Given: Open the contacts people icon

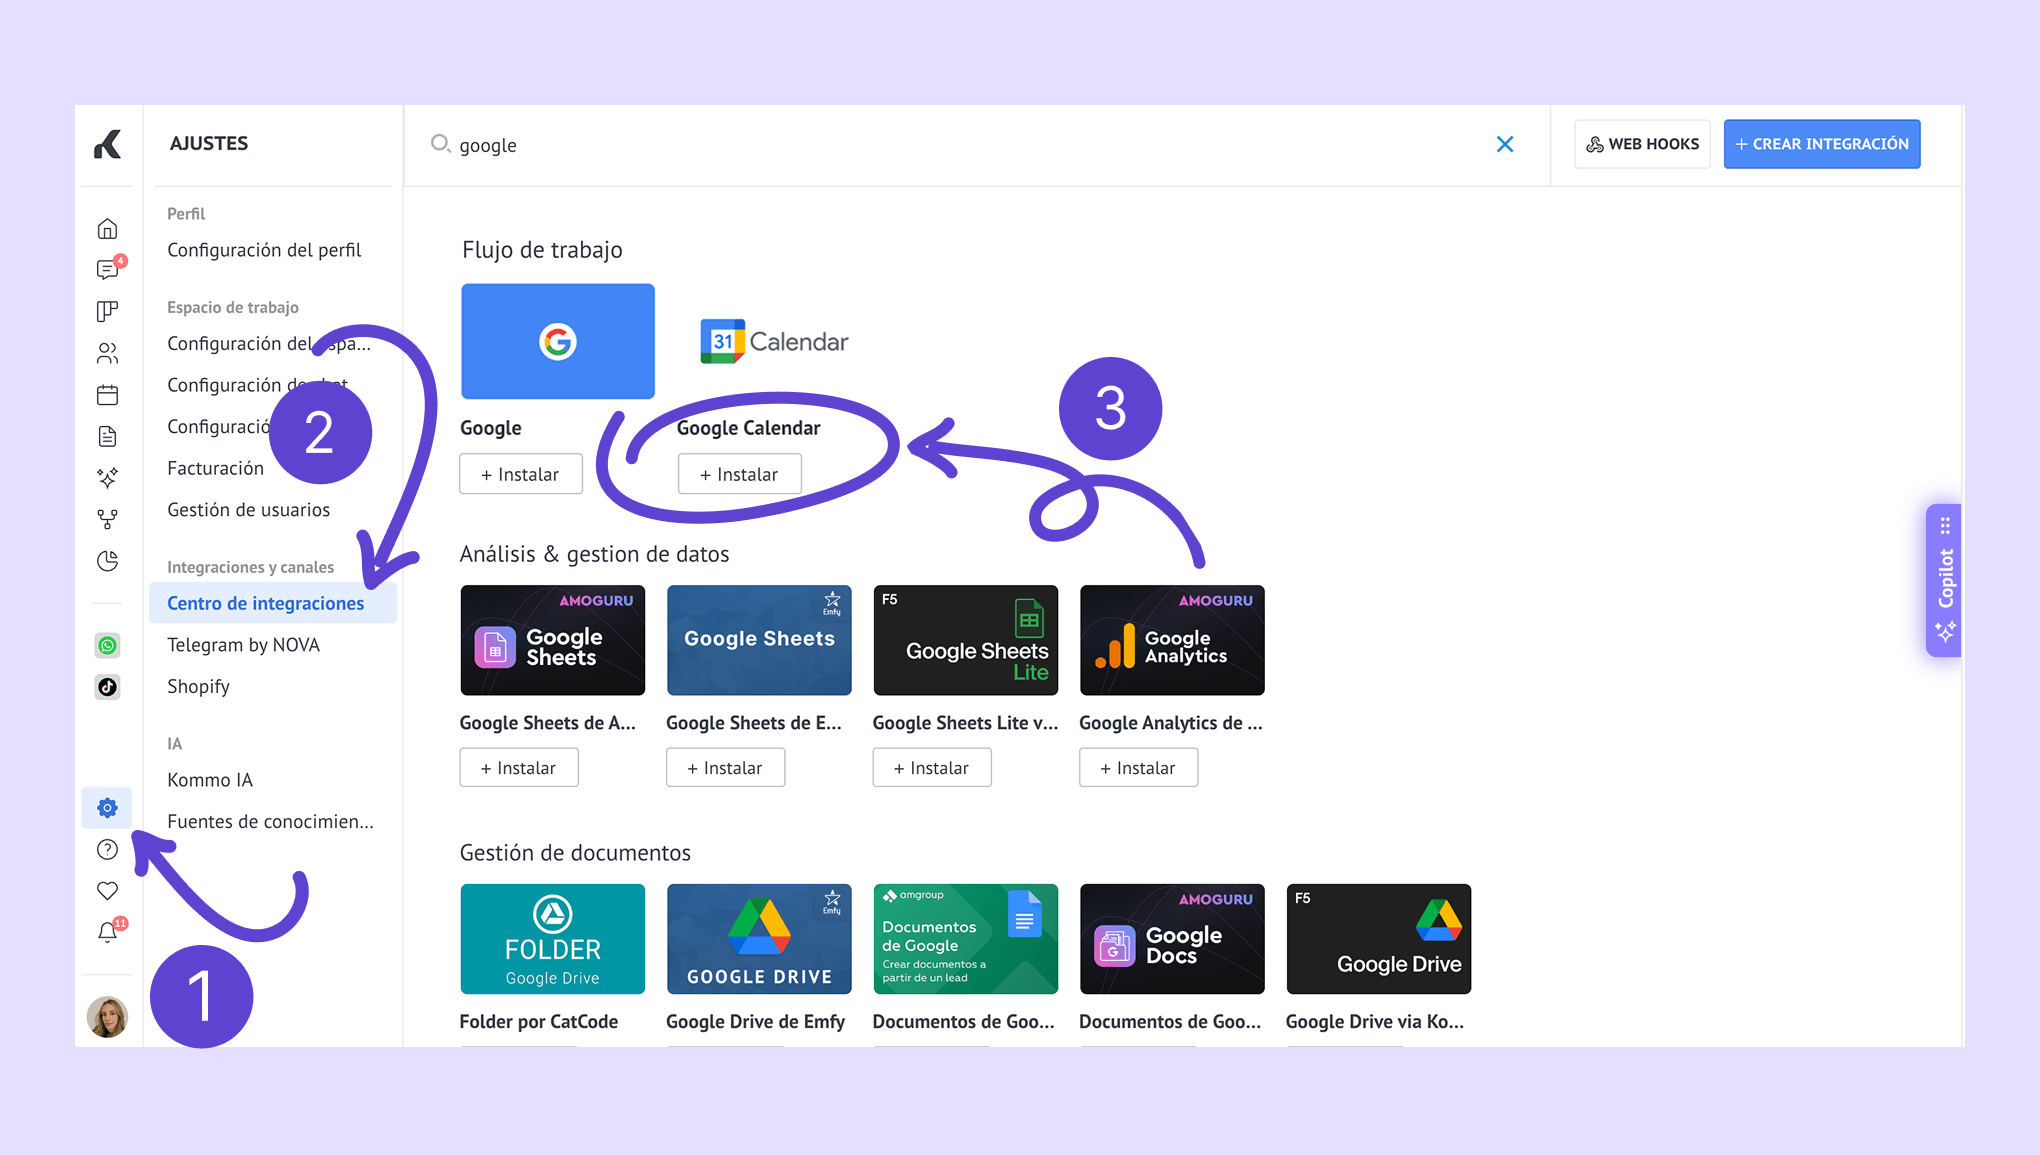Looking at the screenshot, I should [x=107, y=353].
